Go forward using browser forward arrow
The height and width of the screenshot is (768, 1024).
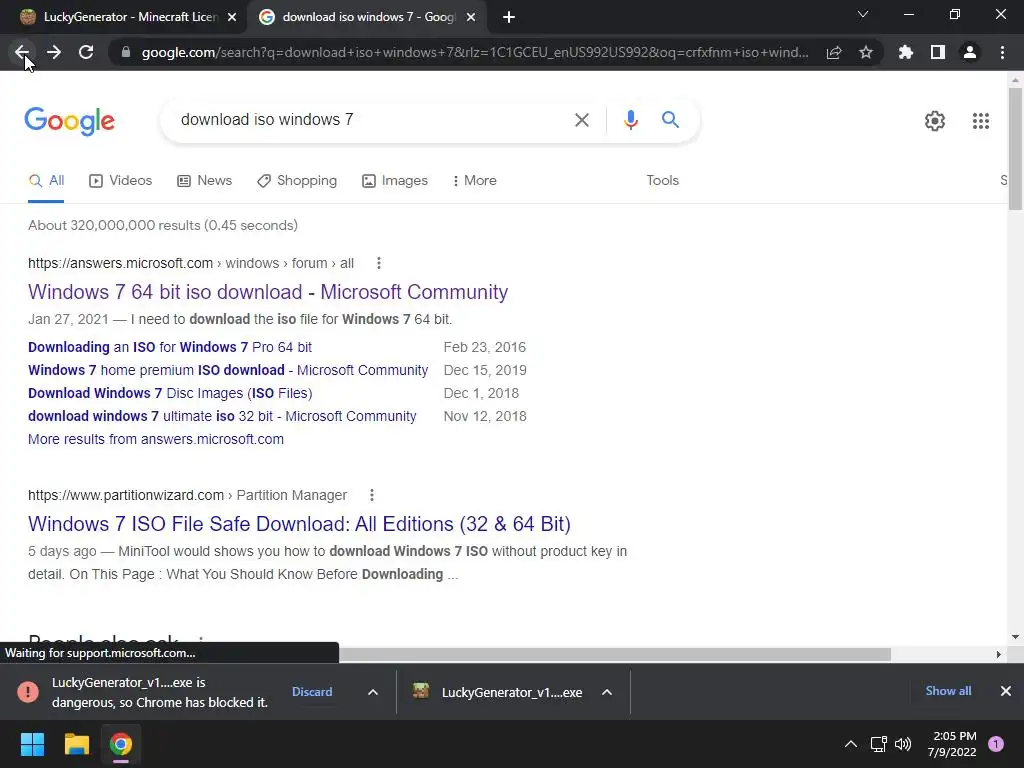pos(54,52)
